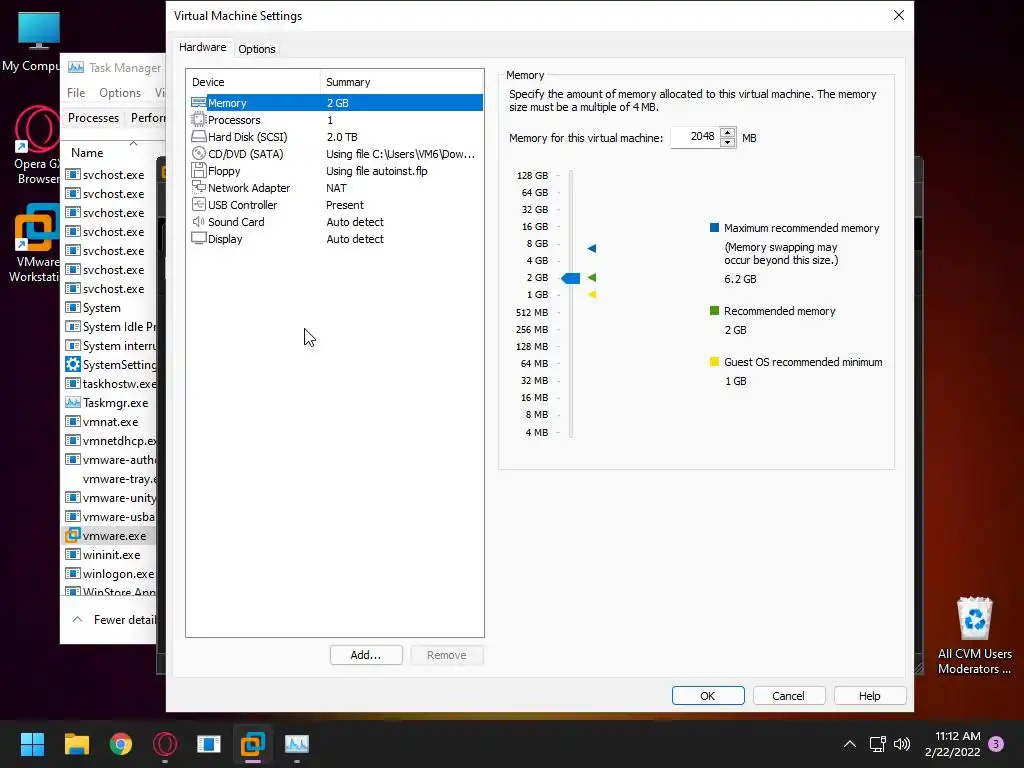Select wininit.exe process row
Image resolution: width=1024 pixels, height=768 pixels.
108,554
